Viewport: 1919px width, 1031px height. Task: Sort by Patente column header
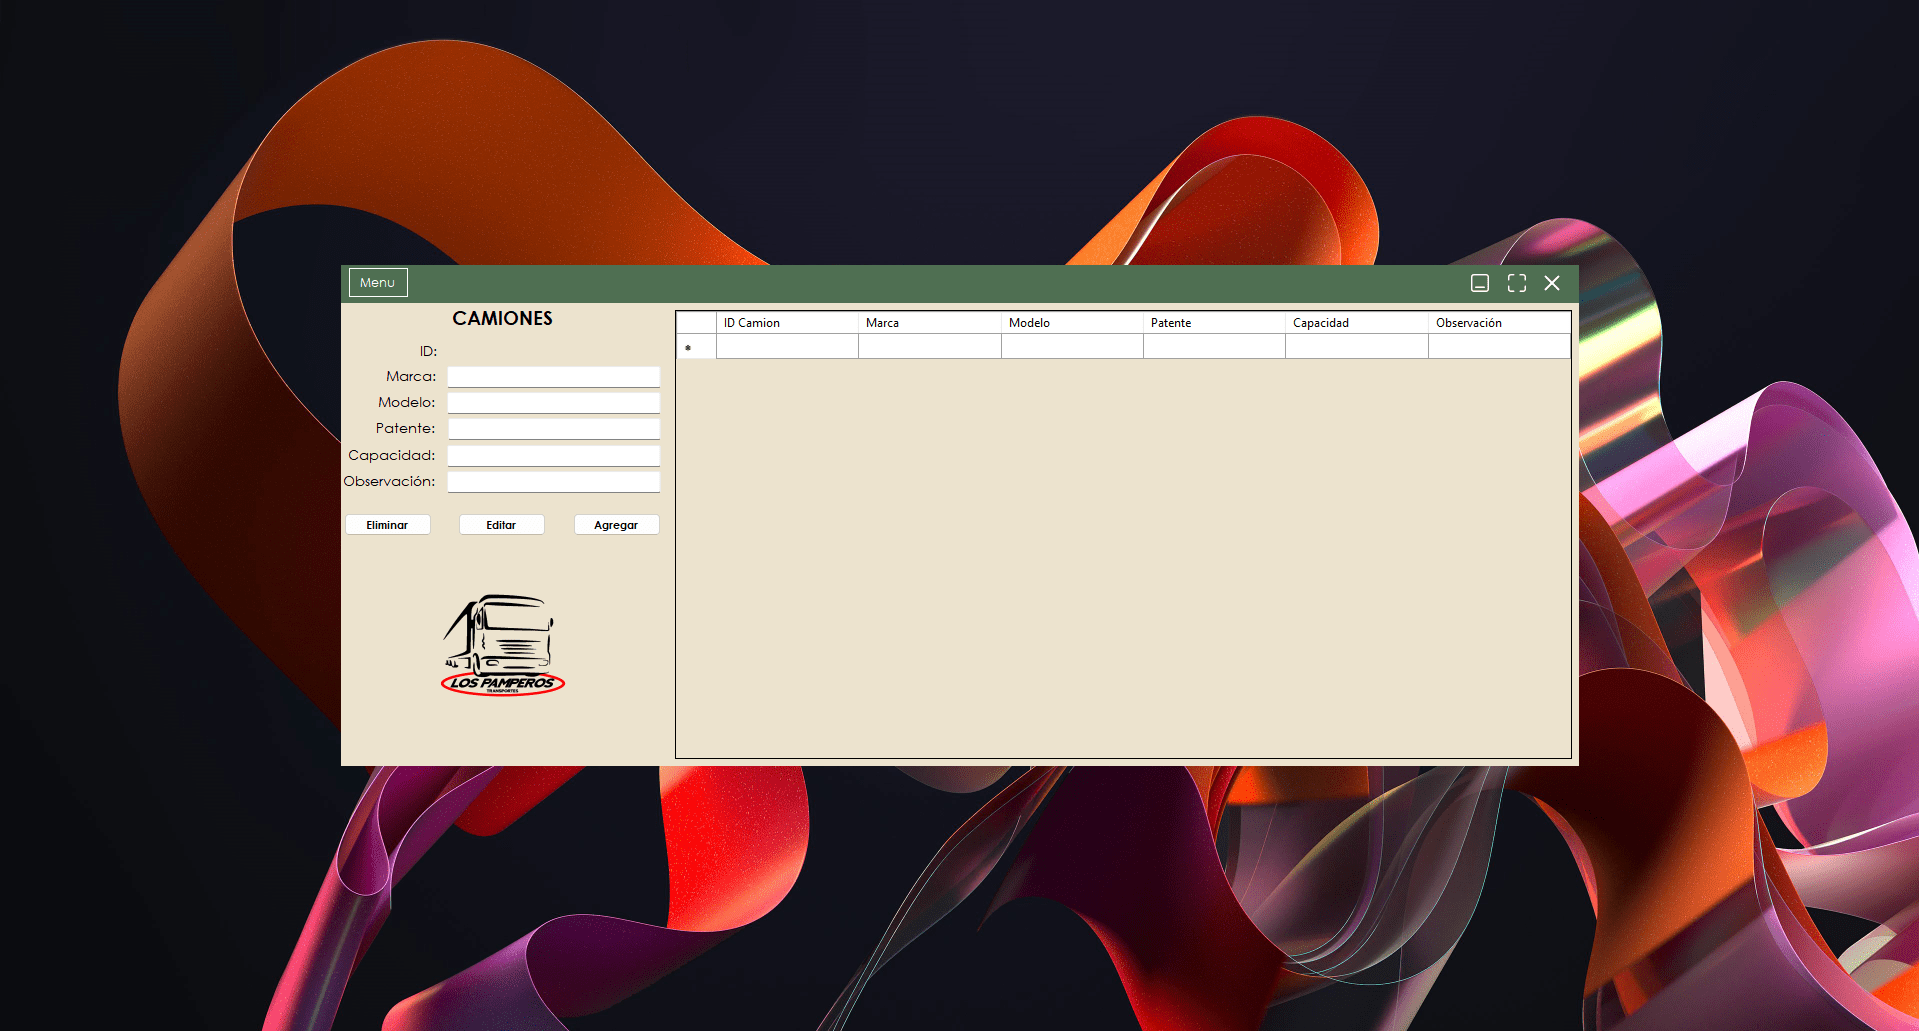point(1213,323)
